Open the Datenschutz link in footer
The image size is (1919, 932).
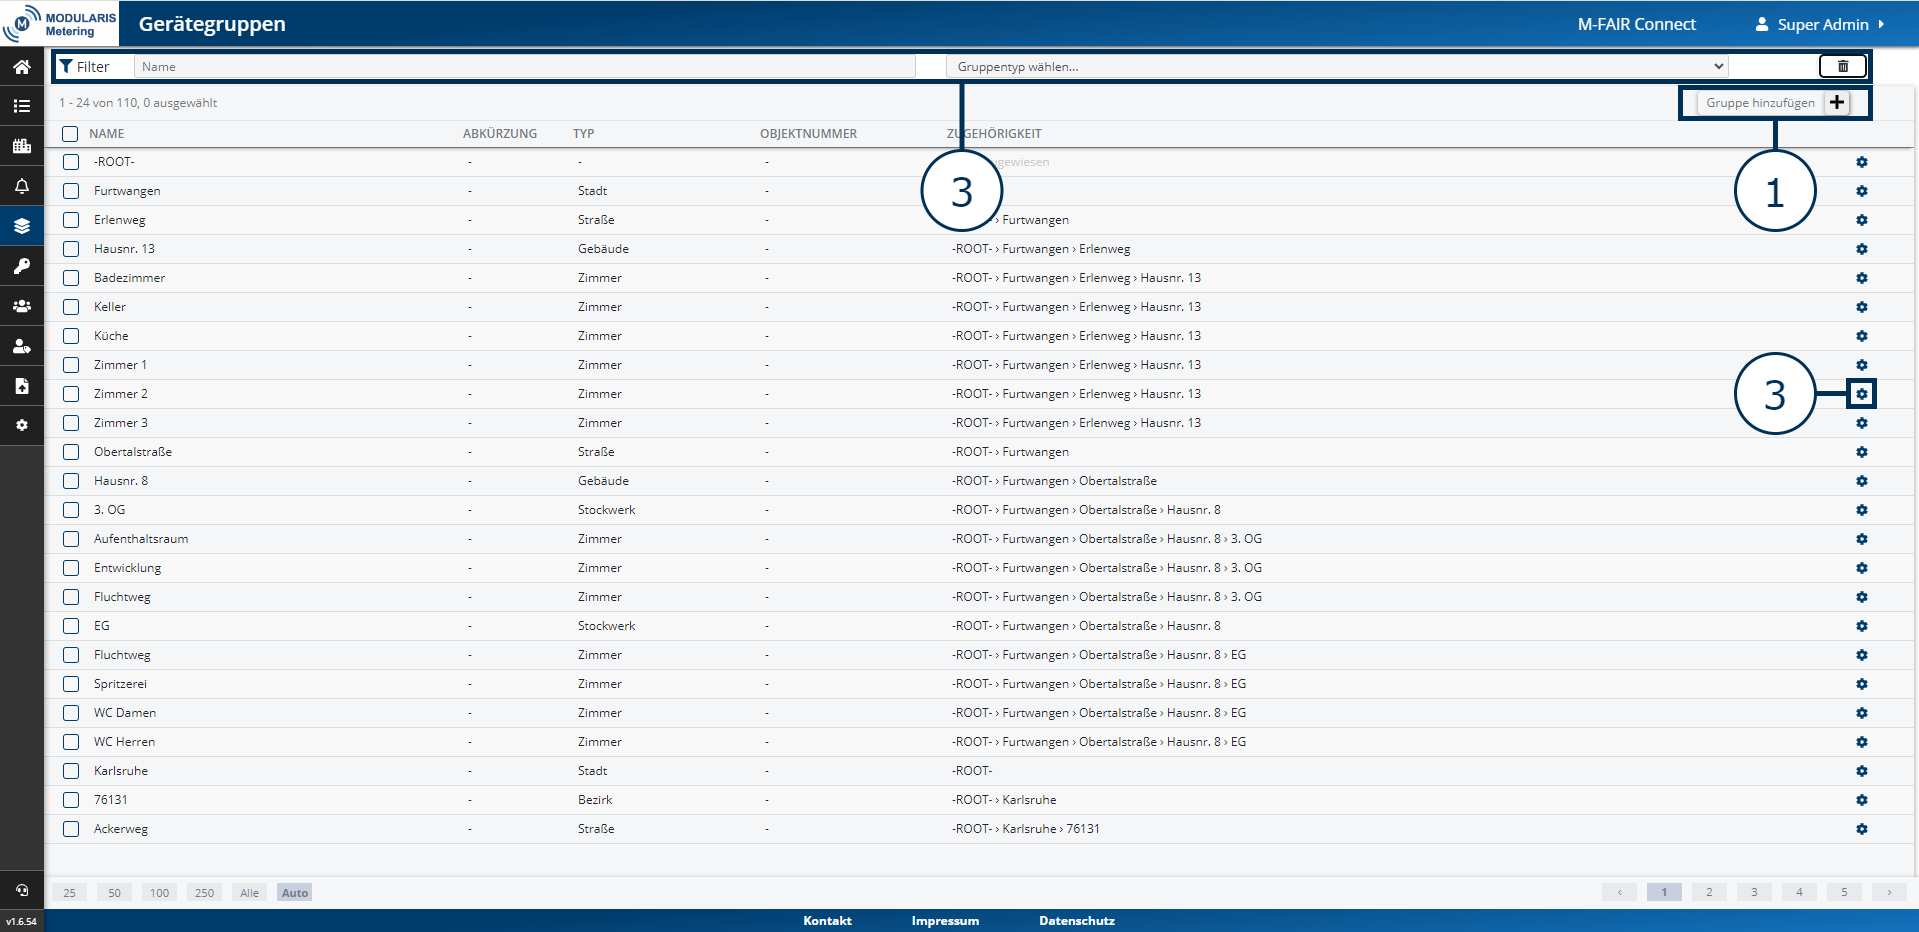(x=1076, y=921)
